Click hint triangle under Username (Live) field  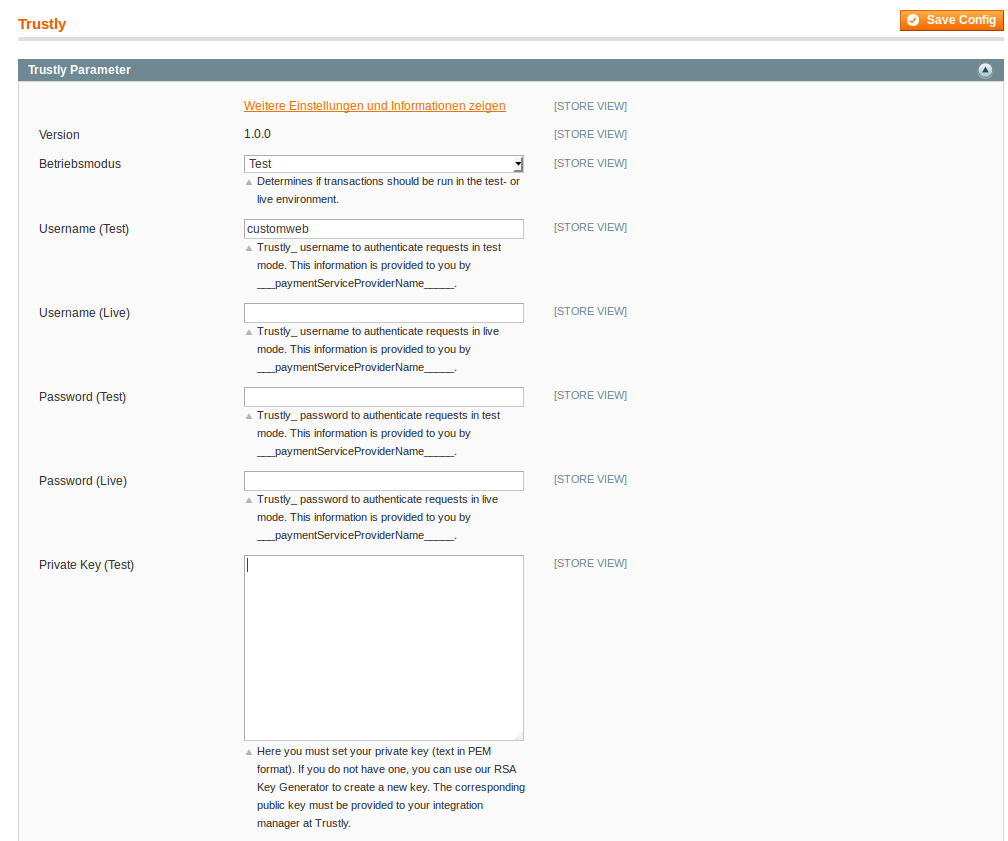(x=249, y=332)
